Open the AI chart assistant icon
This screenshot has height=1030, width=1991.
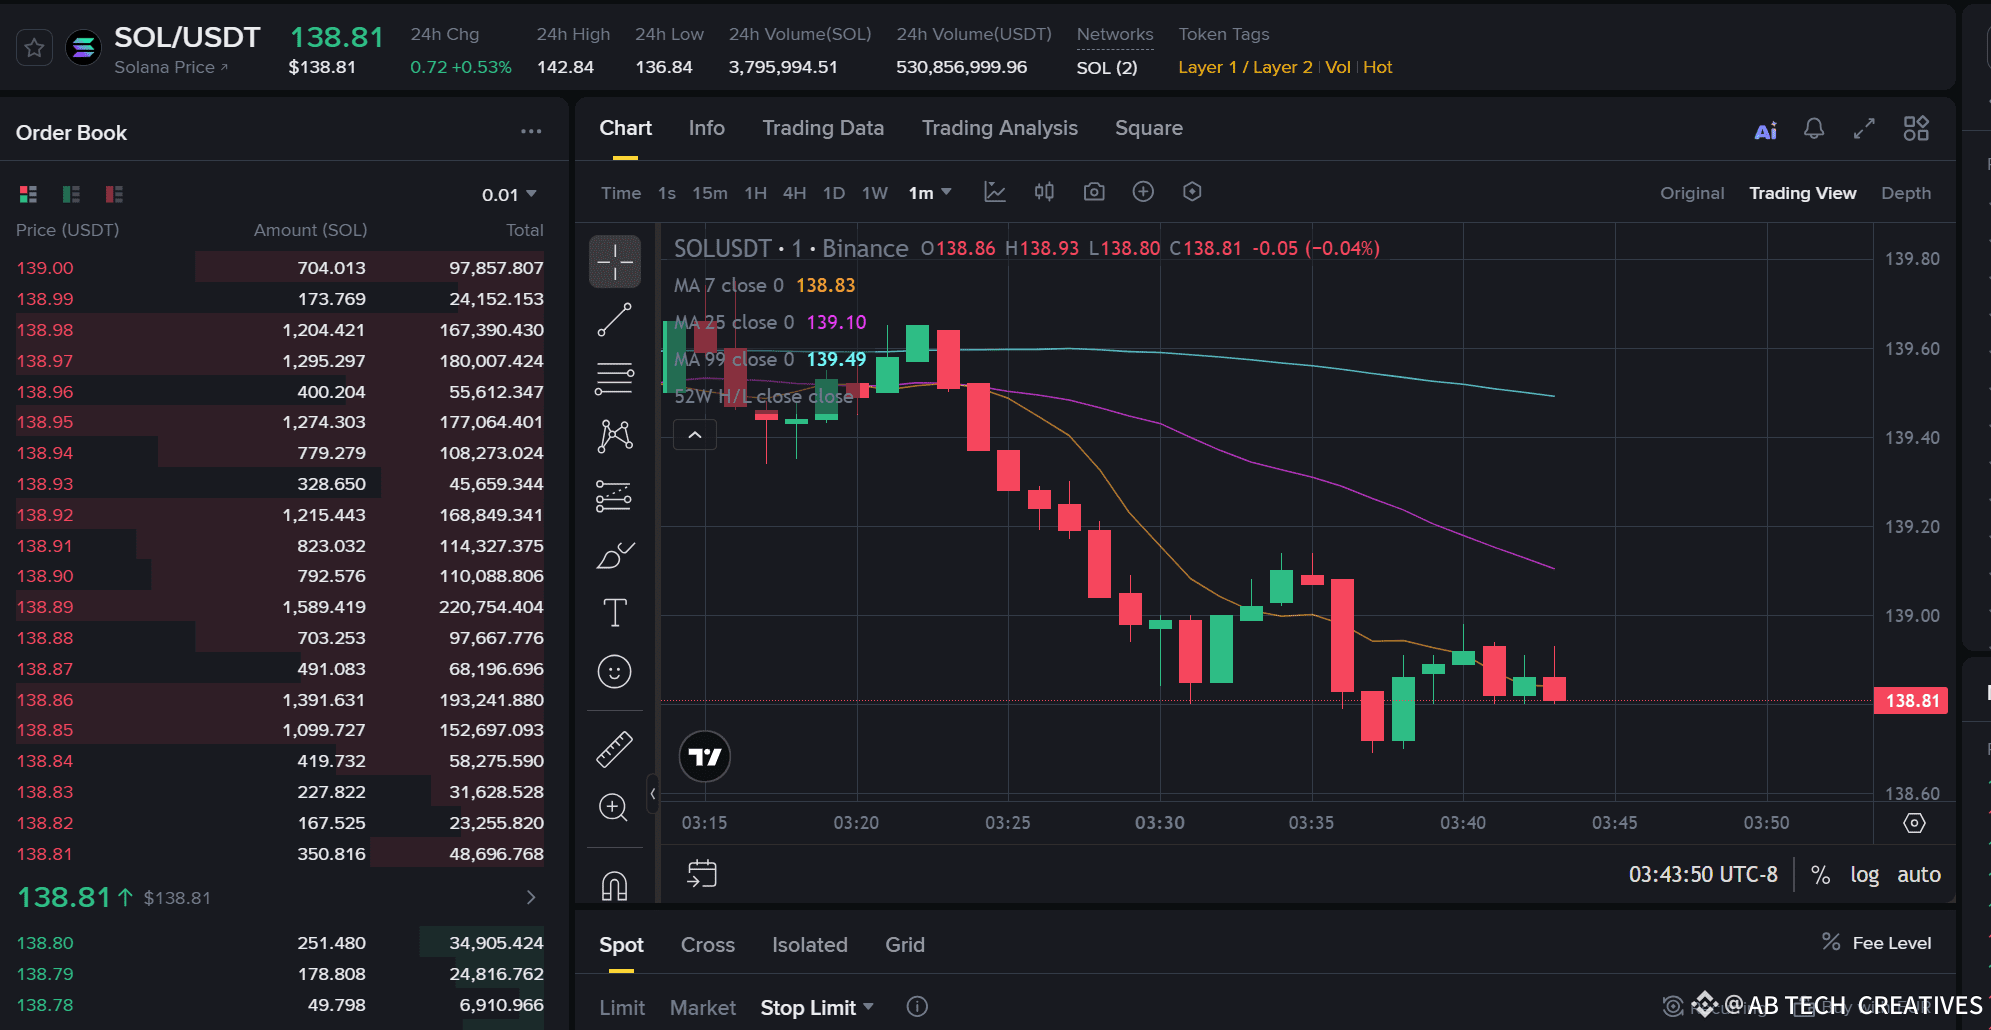tap(1766, 130)
